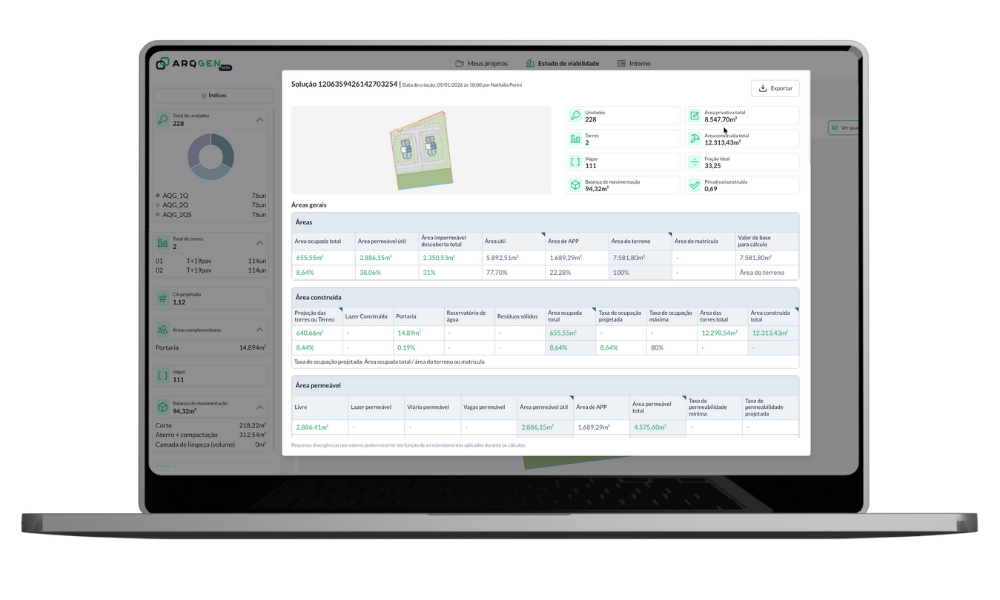Collapse the Áreas complementares section
This screenshot has height=600, width=1000.
260,329
